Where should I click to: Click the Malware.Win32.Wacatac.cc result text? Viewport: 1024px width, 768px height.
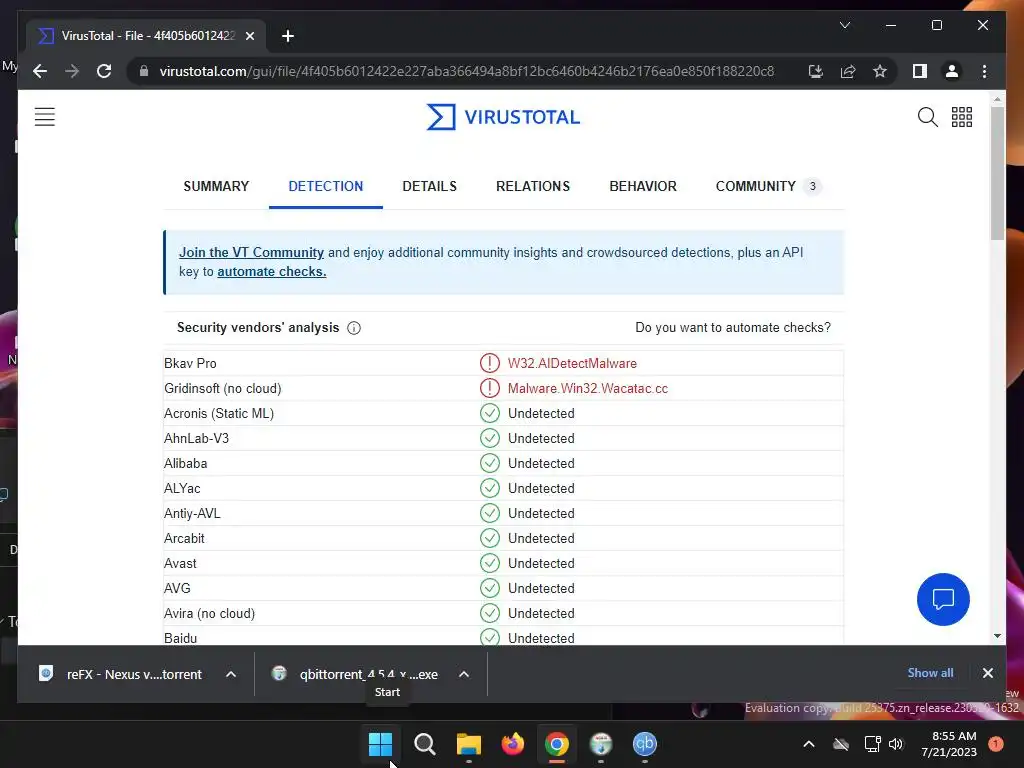tap(588, 389)
